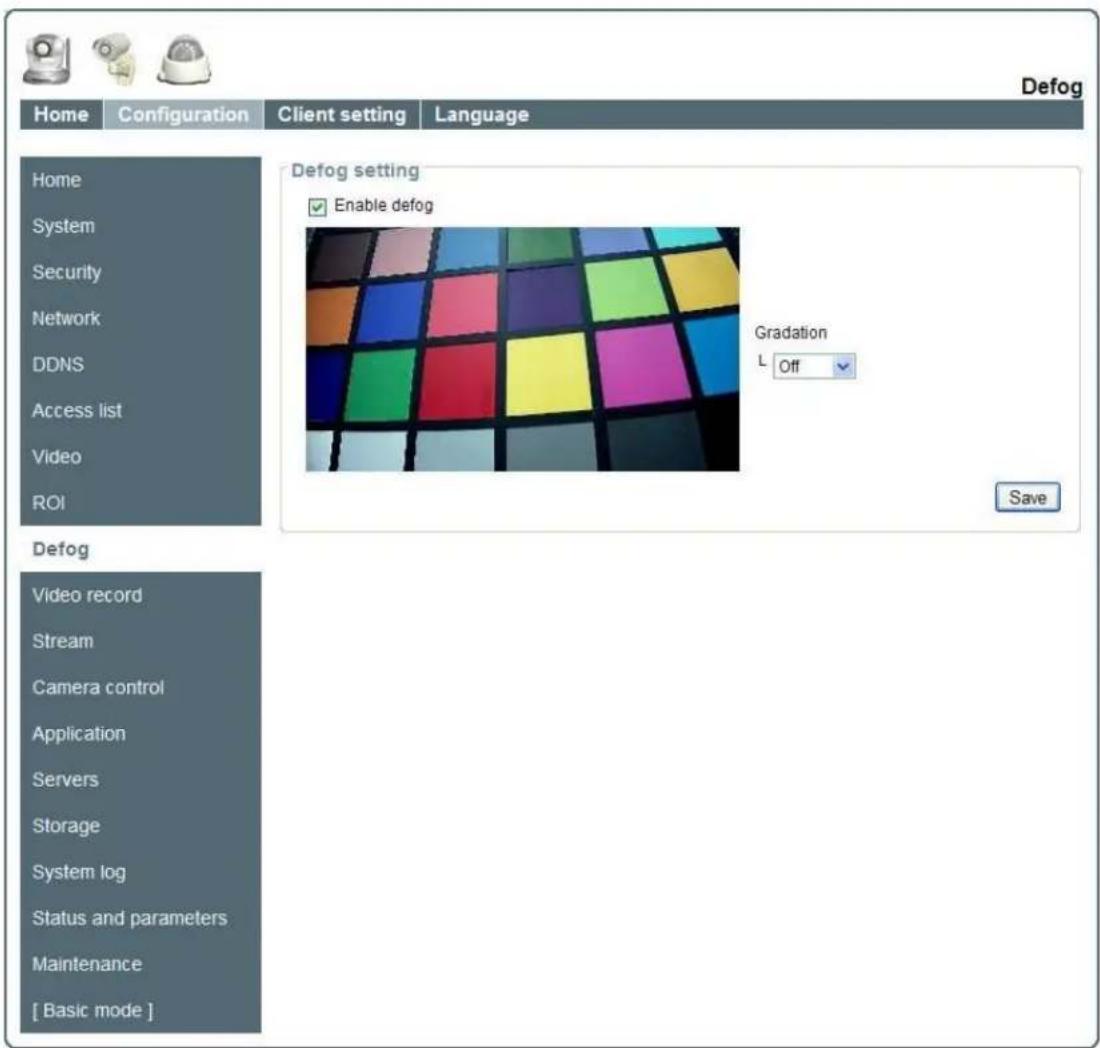Switch to the Configuration tab
1100x1048 pixels.
183,114
